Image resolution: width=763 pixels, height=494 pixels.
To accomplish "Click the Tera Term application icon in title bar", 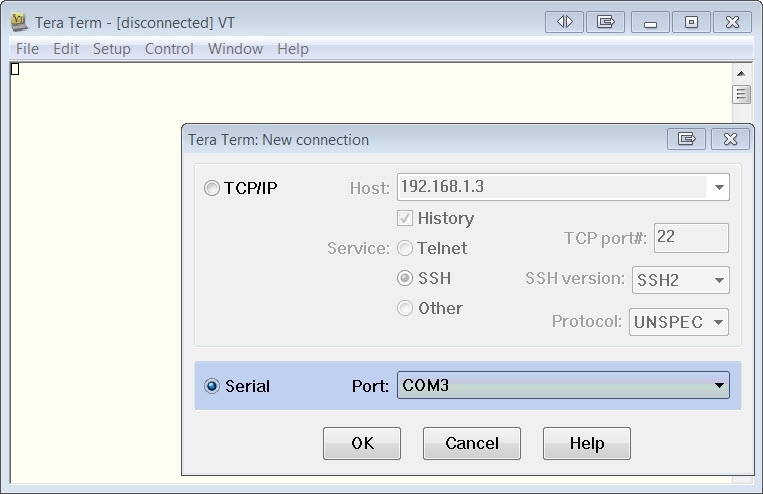I will pyautogui.click(x=18, y=22).
